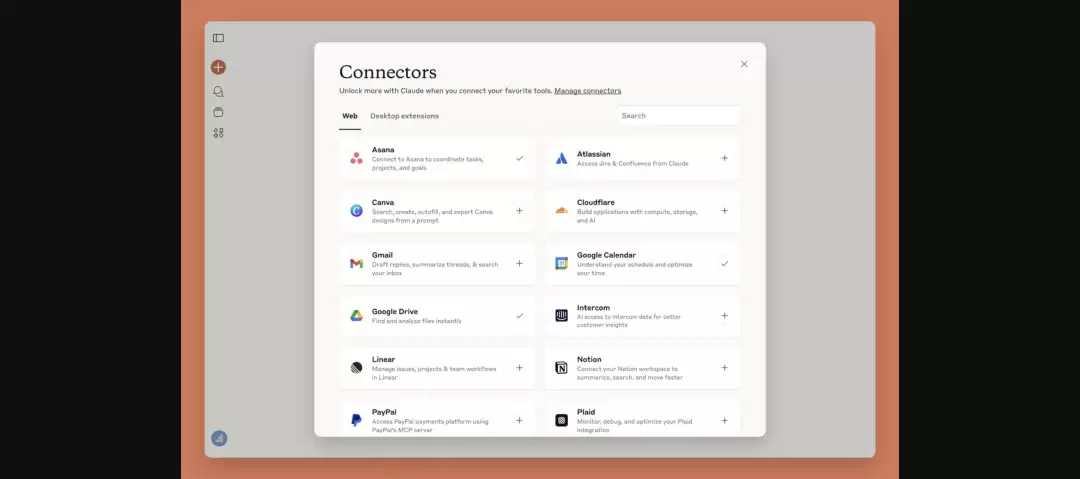This screenshot has height=479, width=1080.
Task: Add the Canva connector with its plus
Action: tap(519, 211)
